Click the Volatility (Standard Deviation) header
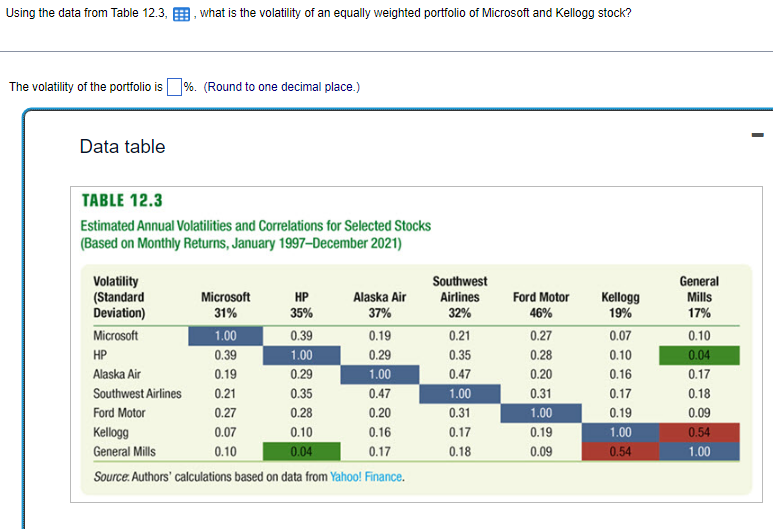Screen dimensions: 773x529 coord(119,297)
